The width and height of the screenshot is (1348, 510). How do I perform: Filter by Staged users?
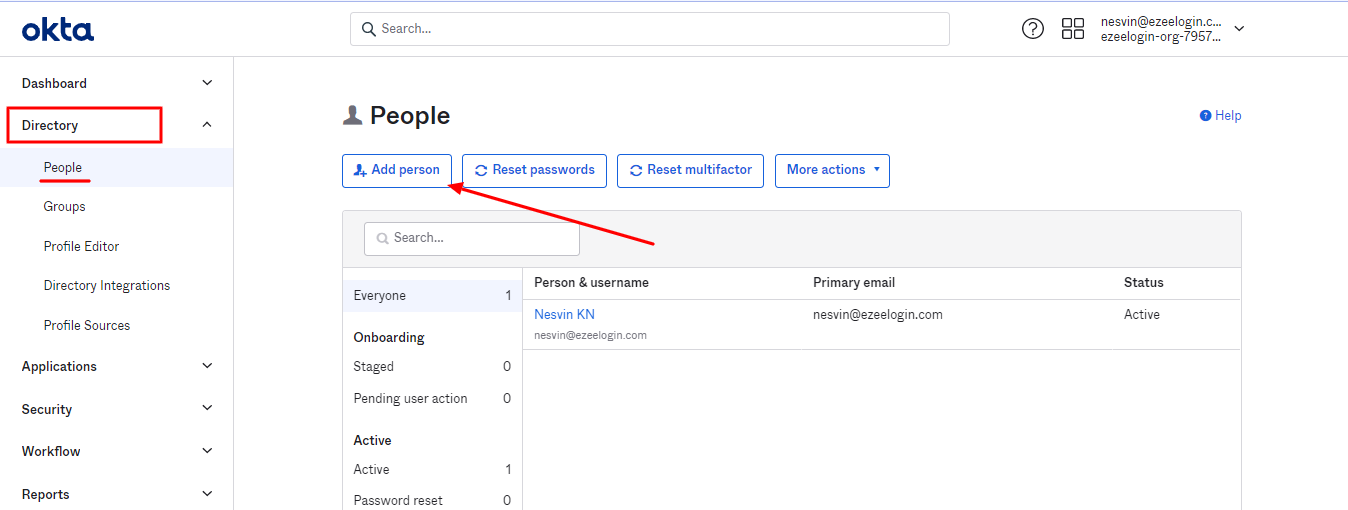pos(432,367)
